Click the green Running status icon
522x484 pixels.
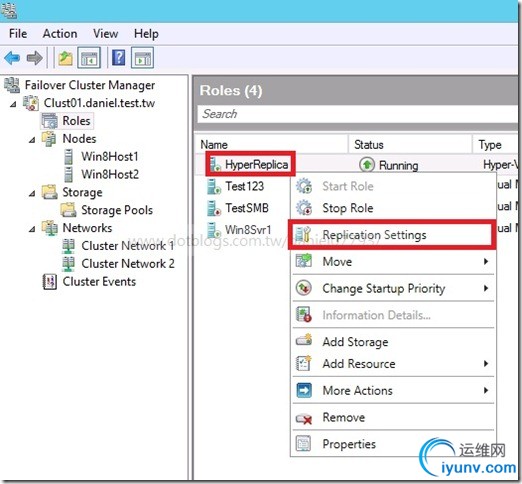tap(367, 165)
